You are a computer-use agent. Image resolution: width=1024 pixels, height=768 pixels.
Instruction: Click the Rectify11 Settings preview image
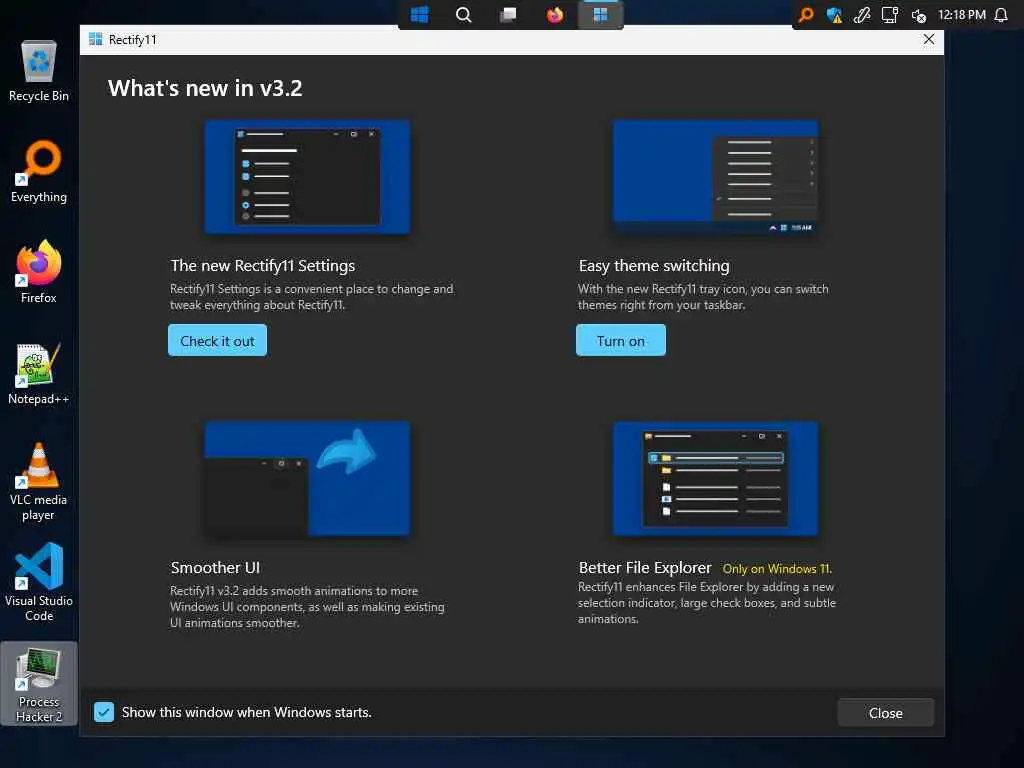pos(308,177)
